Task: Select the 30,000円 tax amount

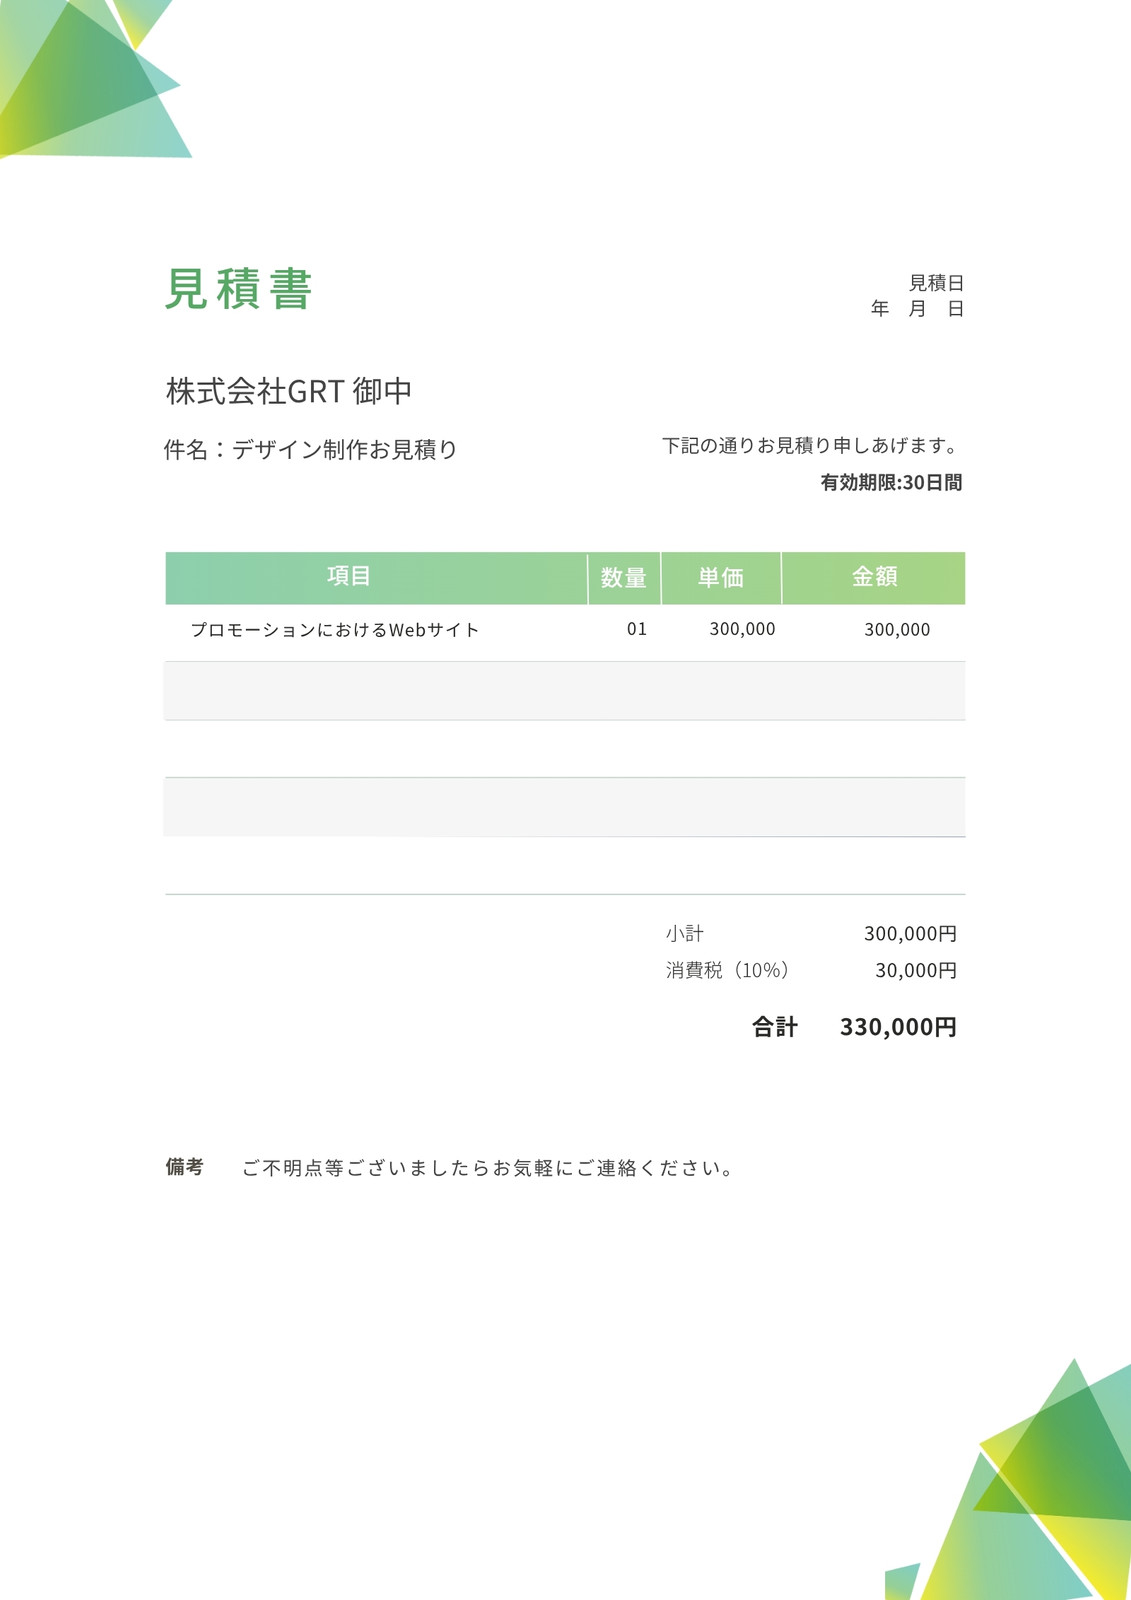Action: point(916,971)
